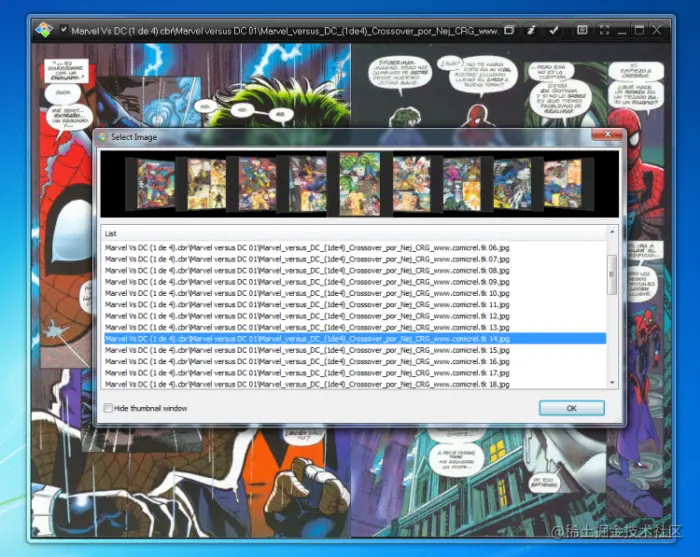
Task: Click the list's vertical scrollbar thumb
Action: [612, 274]
